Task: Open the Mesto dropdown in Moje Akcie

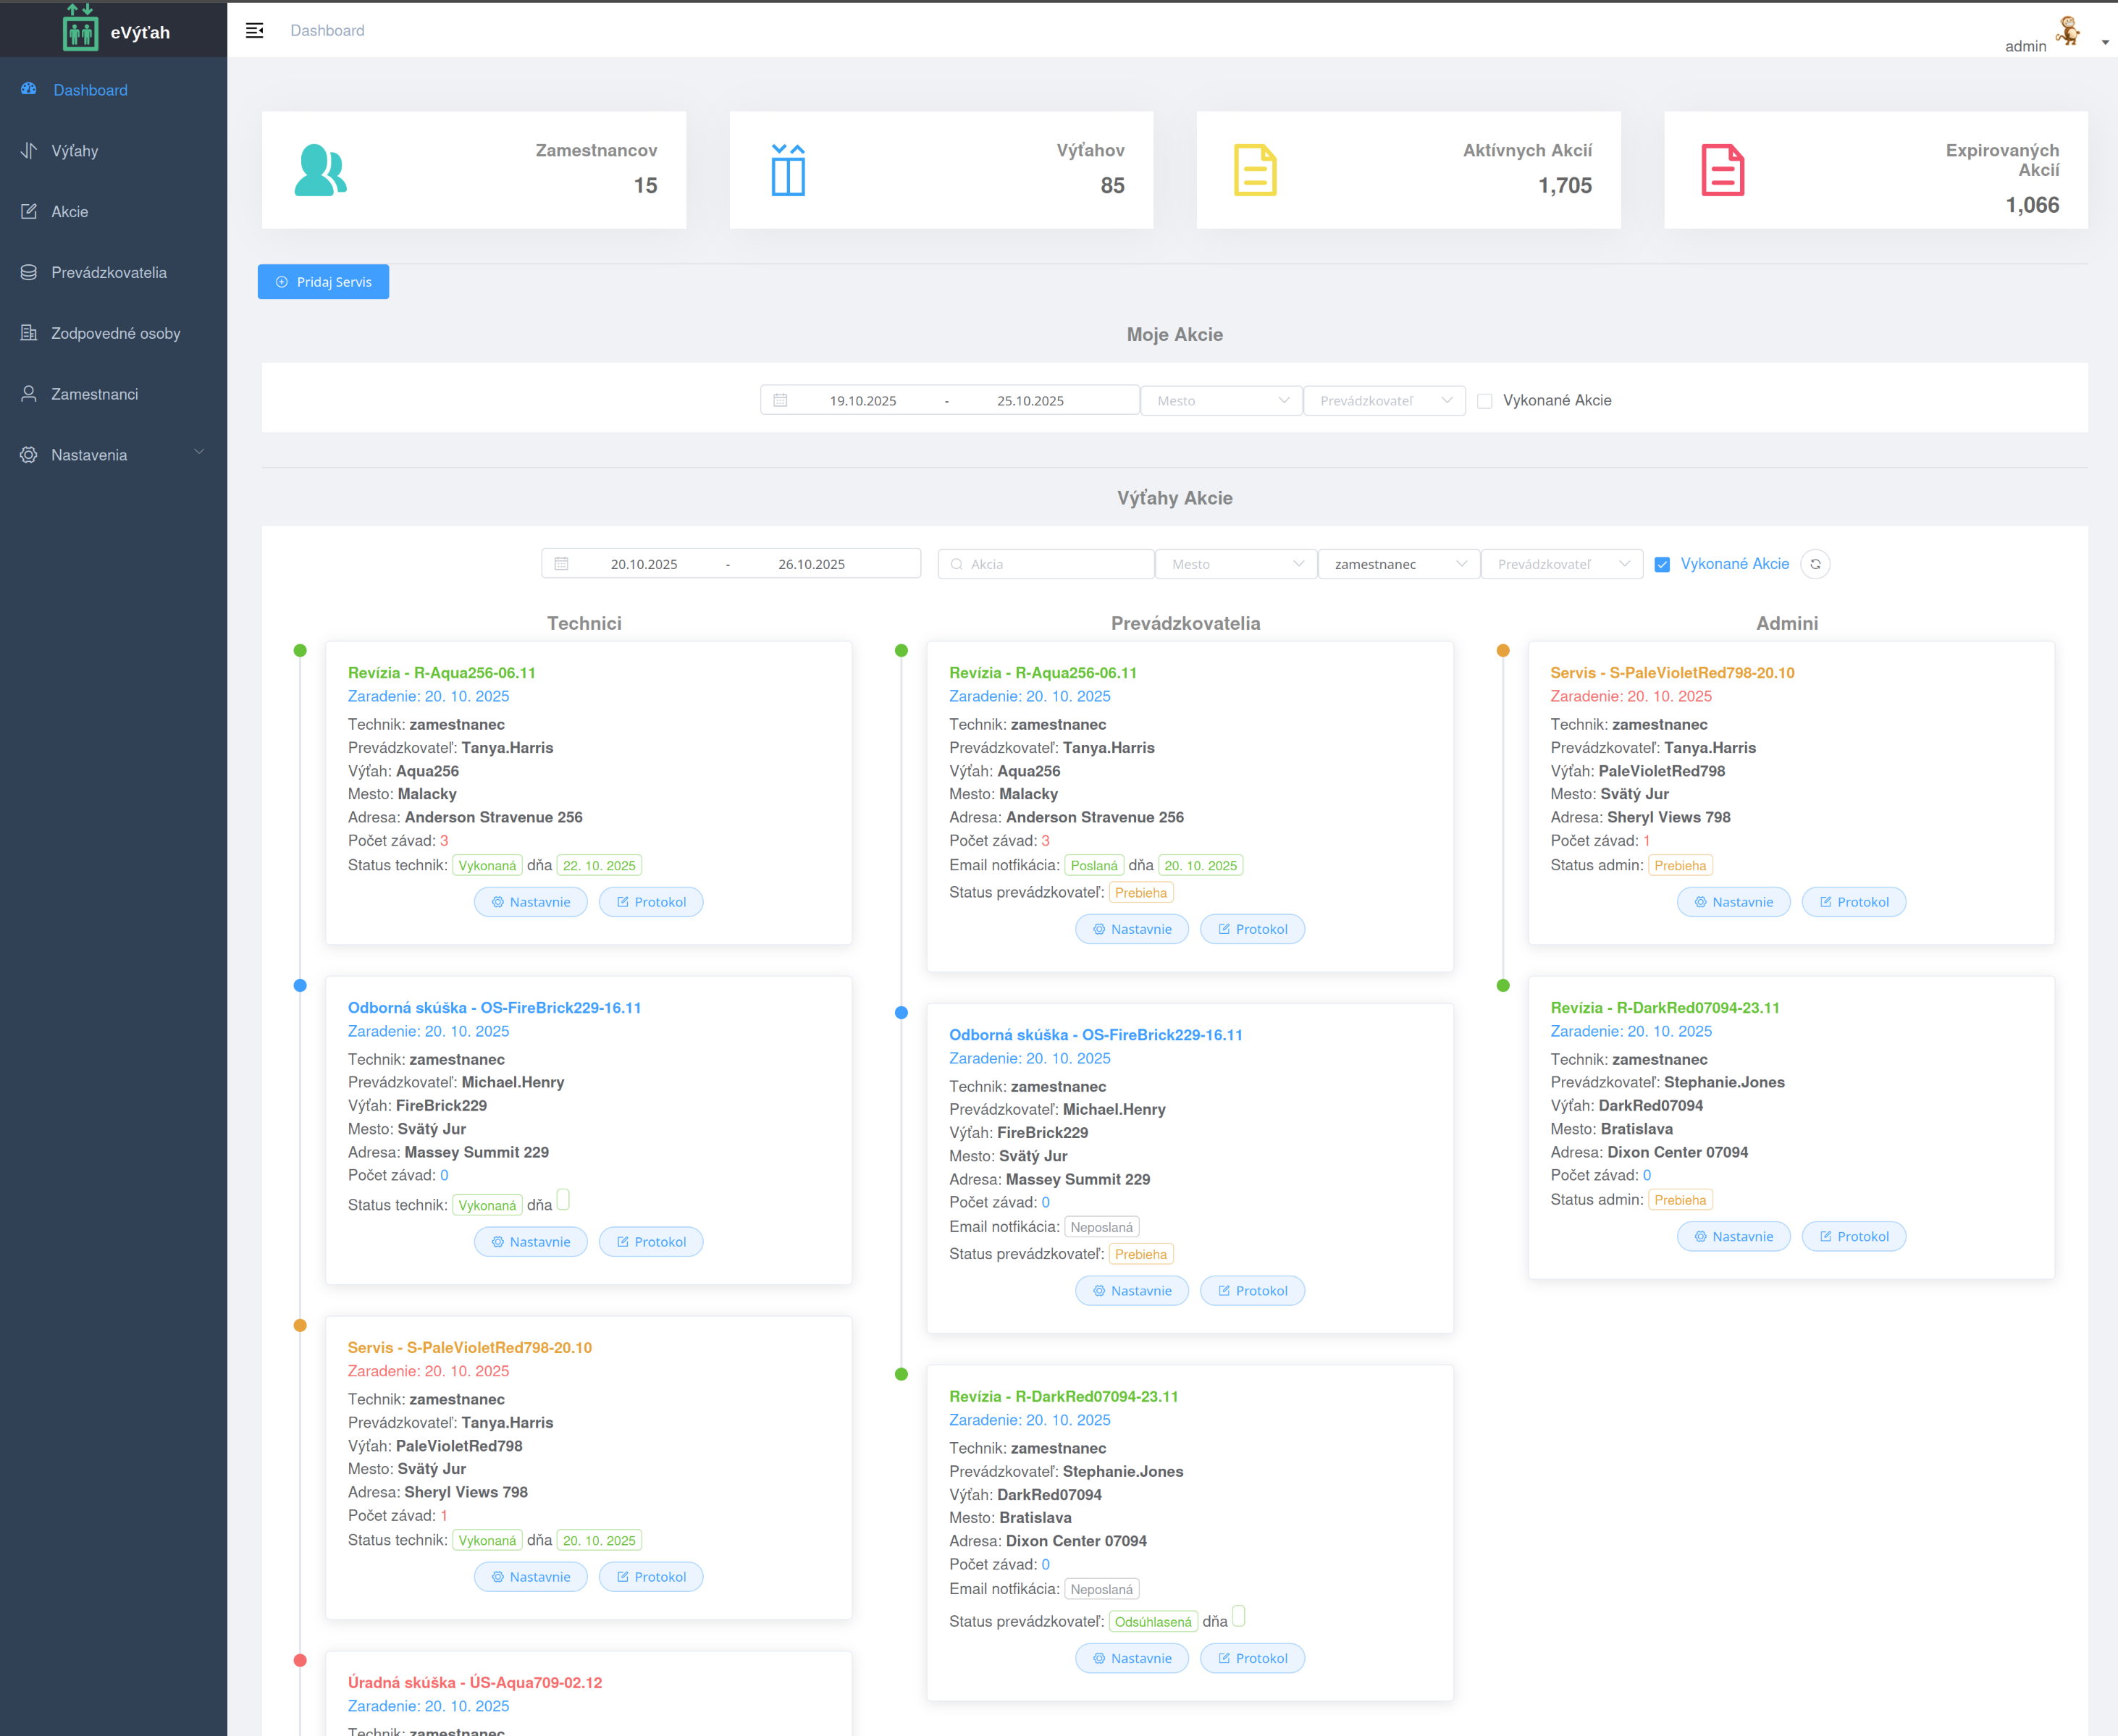Action: pyautogui.click(x=1221, y=401)
